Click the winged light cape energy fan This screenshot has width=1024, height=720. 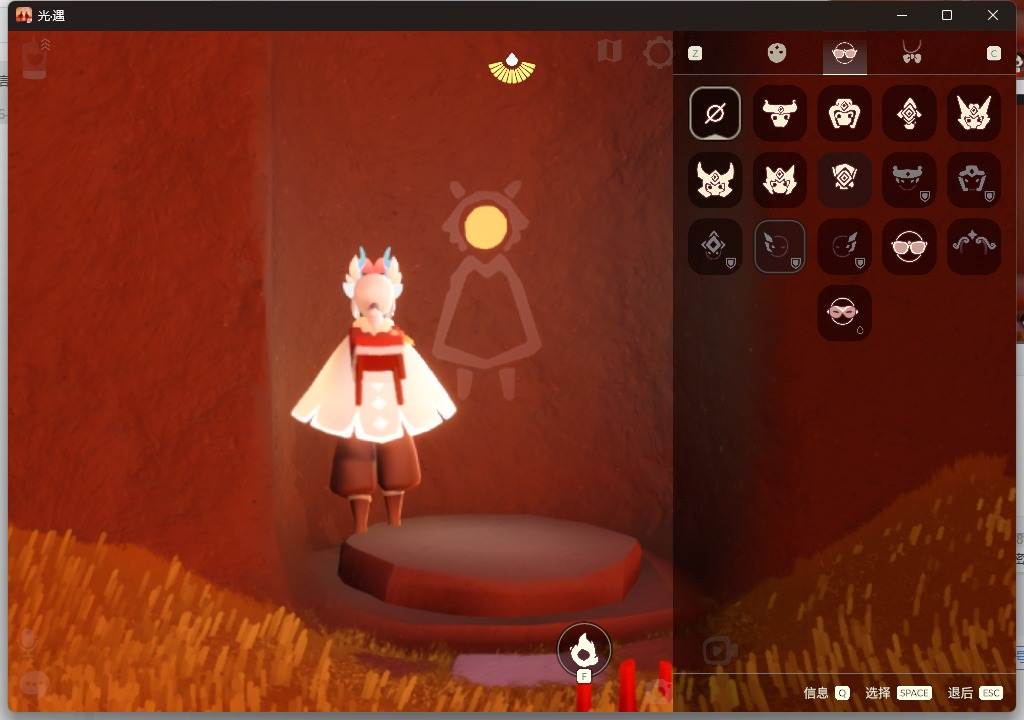(x=512, y=69)
